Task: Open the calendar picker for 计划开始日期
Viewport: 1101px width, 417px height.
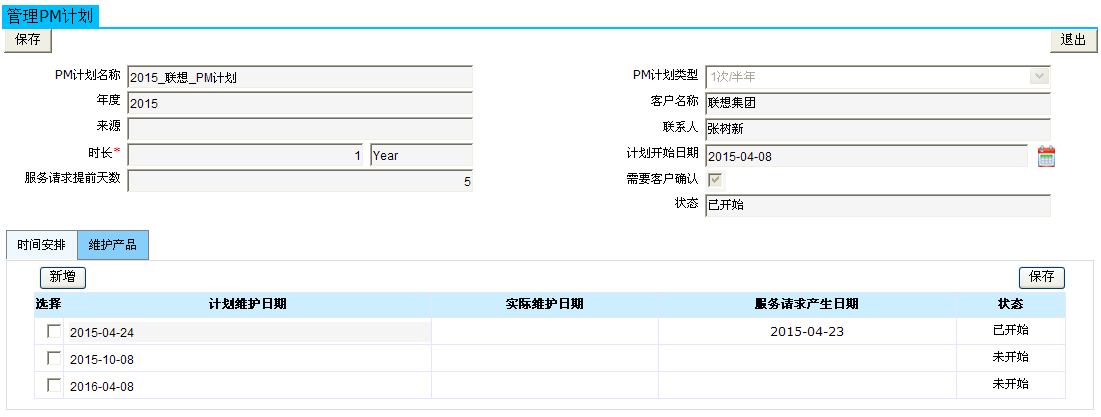Action: tap(1046, 156)
